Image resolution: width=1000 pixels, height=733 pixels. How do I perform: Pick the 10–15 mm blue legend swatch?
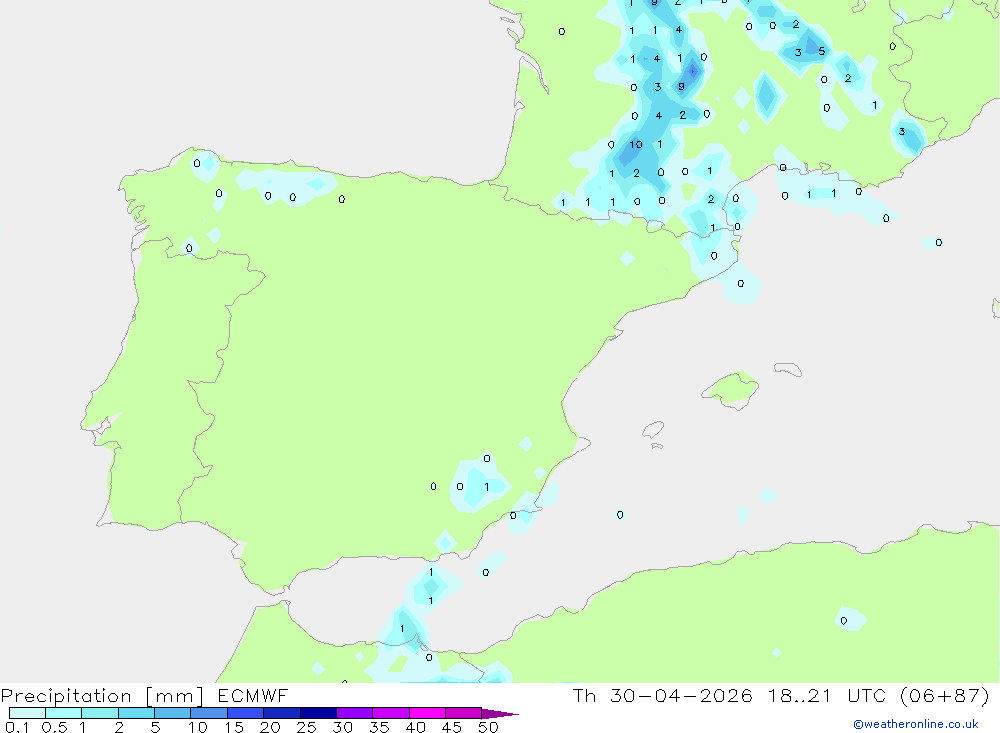pyautogui.click(x=209, y=713)
